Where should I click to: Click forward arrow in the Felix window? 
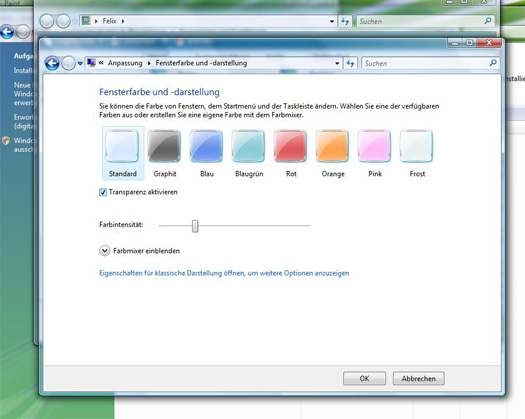(63, 22)
